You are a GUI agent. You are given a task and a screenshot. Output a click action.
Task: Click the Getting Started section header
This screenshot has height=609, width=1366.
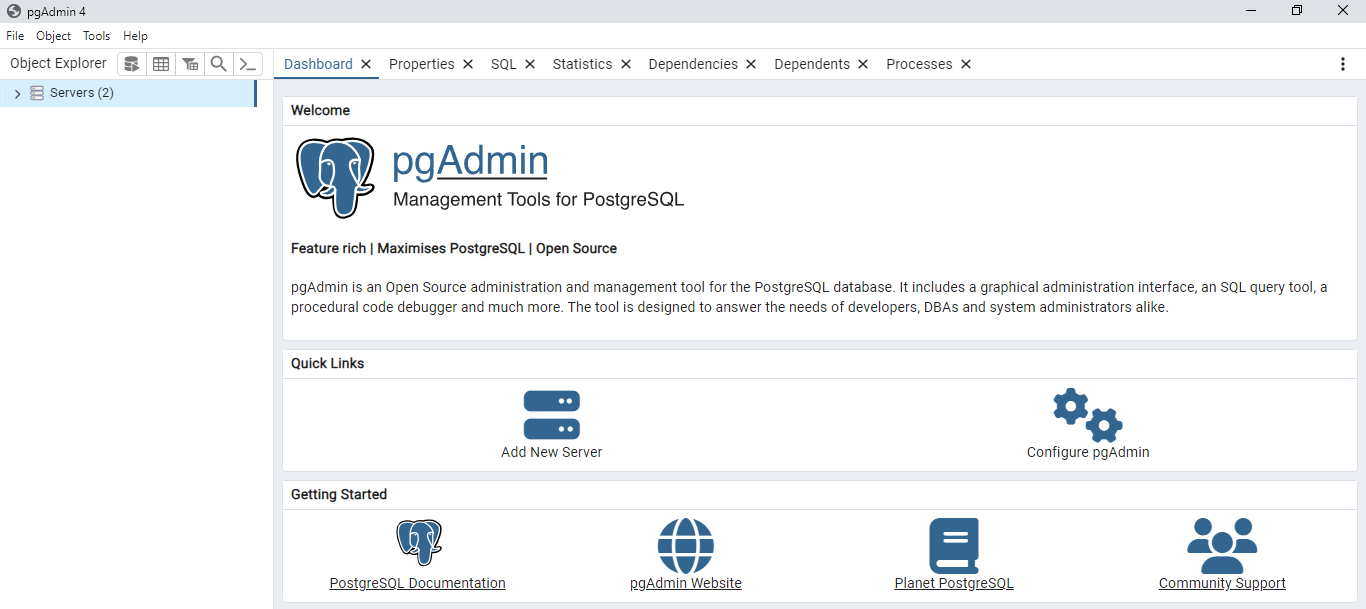[x=339, y=494]
